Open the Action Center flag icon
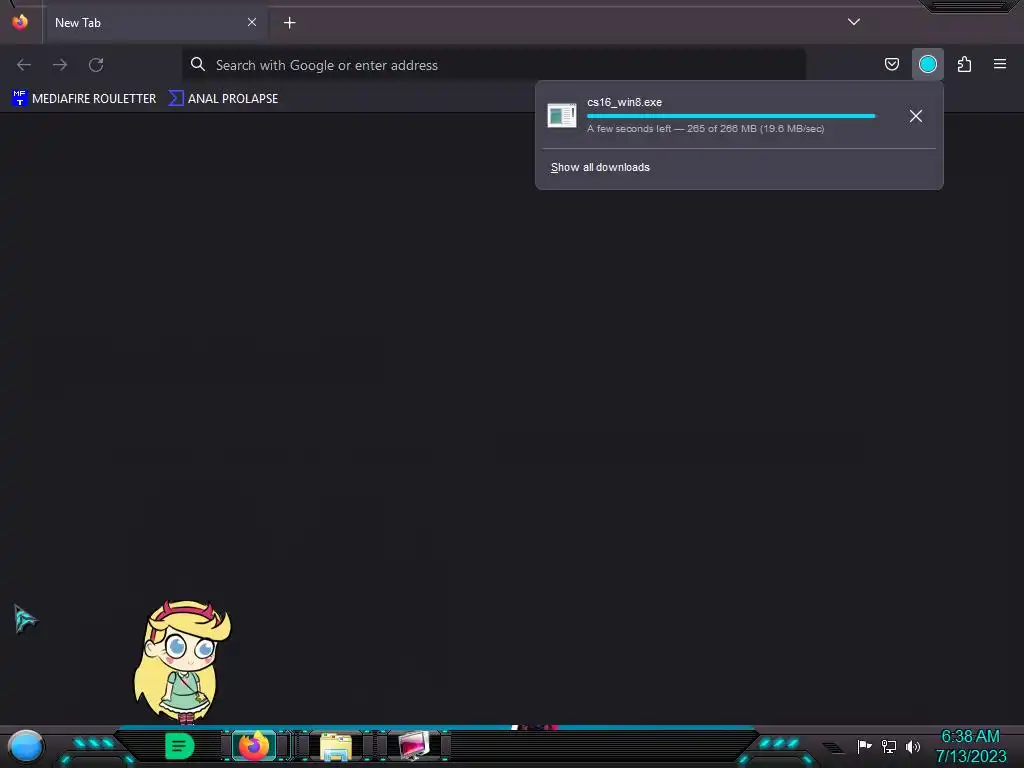Screen dimensions: 1024x768 864,746
